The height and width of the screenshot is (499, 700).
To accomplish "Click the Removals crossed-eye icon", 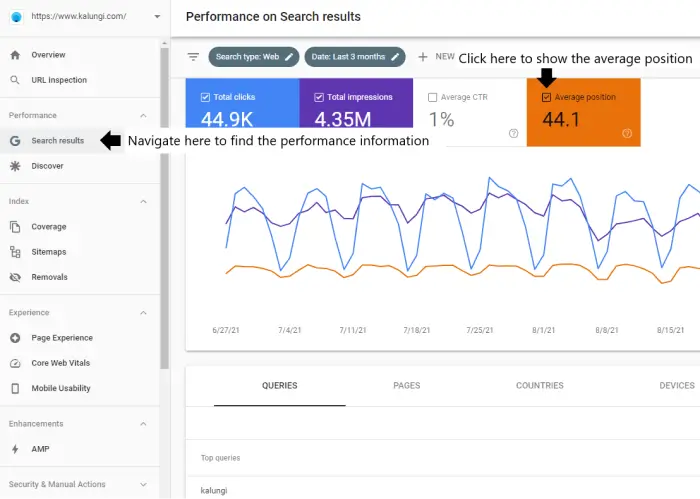I will 15,277.
